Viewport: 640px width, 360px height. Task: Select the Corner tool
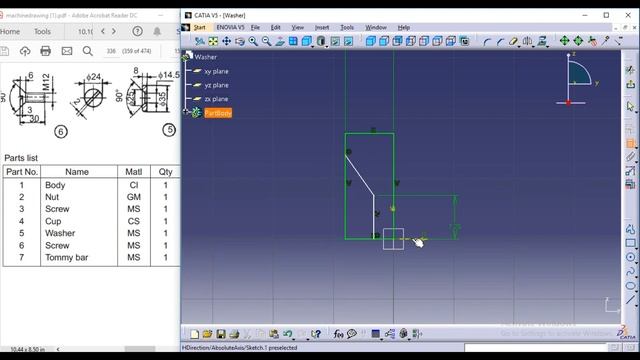coord(487,41)
